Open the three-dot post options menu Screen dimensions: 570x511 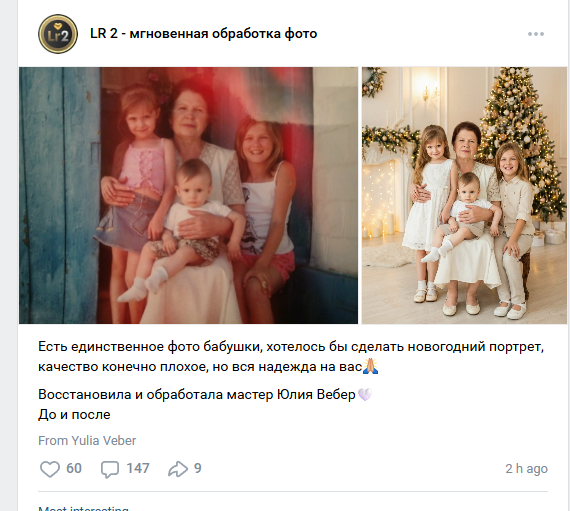[536, 34]
